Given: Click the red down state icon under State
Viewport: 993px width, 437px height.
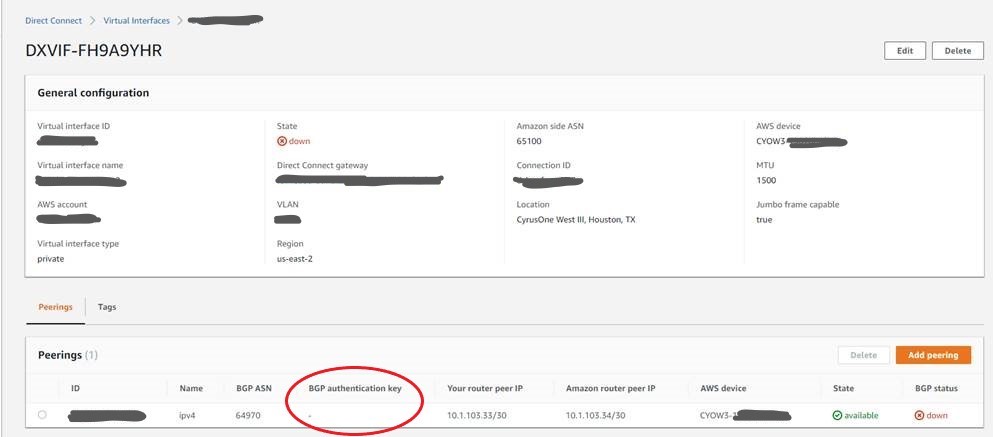Looking at the screenshot, I should point(282,141).
